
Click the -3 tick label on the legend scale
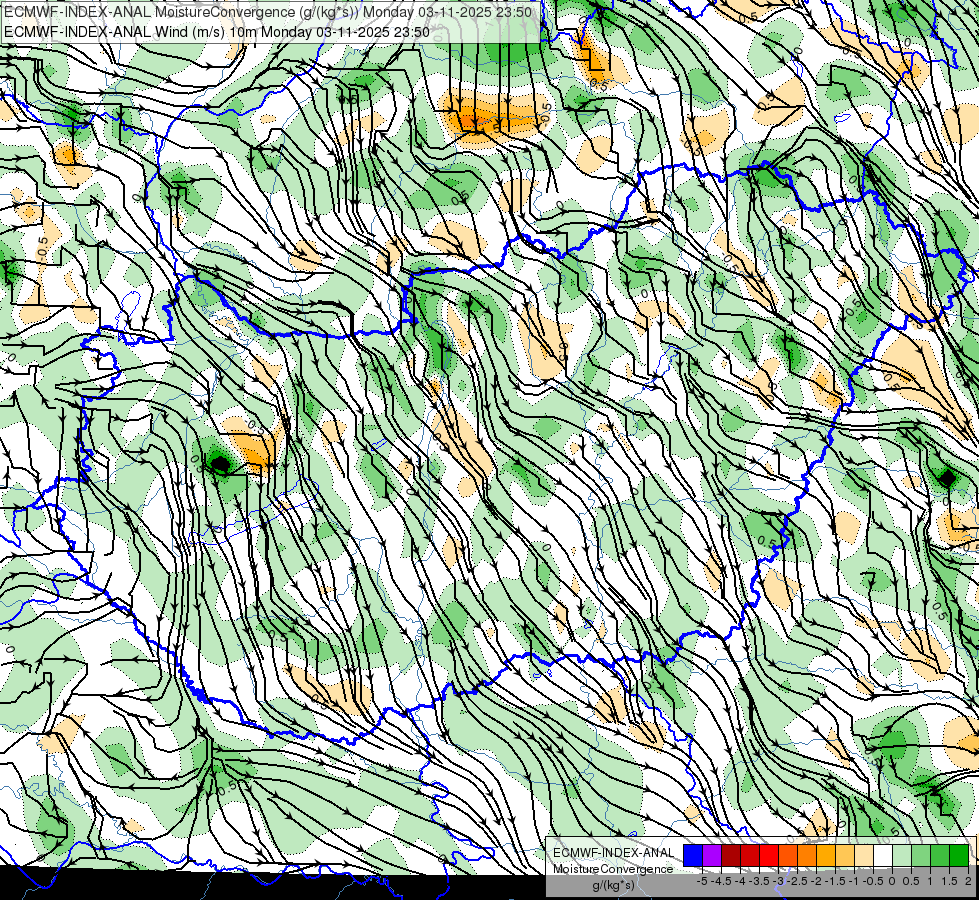[778, 881]
